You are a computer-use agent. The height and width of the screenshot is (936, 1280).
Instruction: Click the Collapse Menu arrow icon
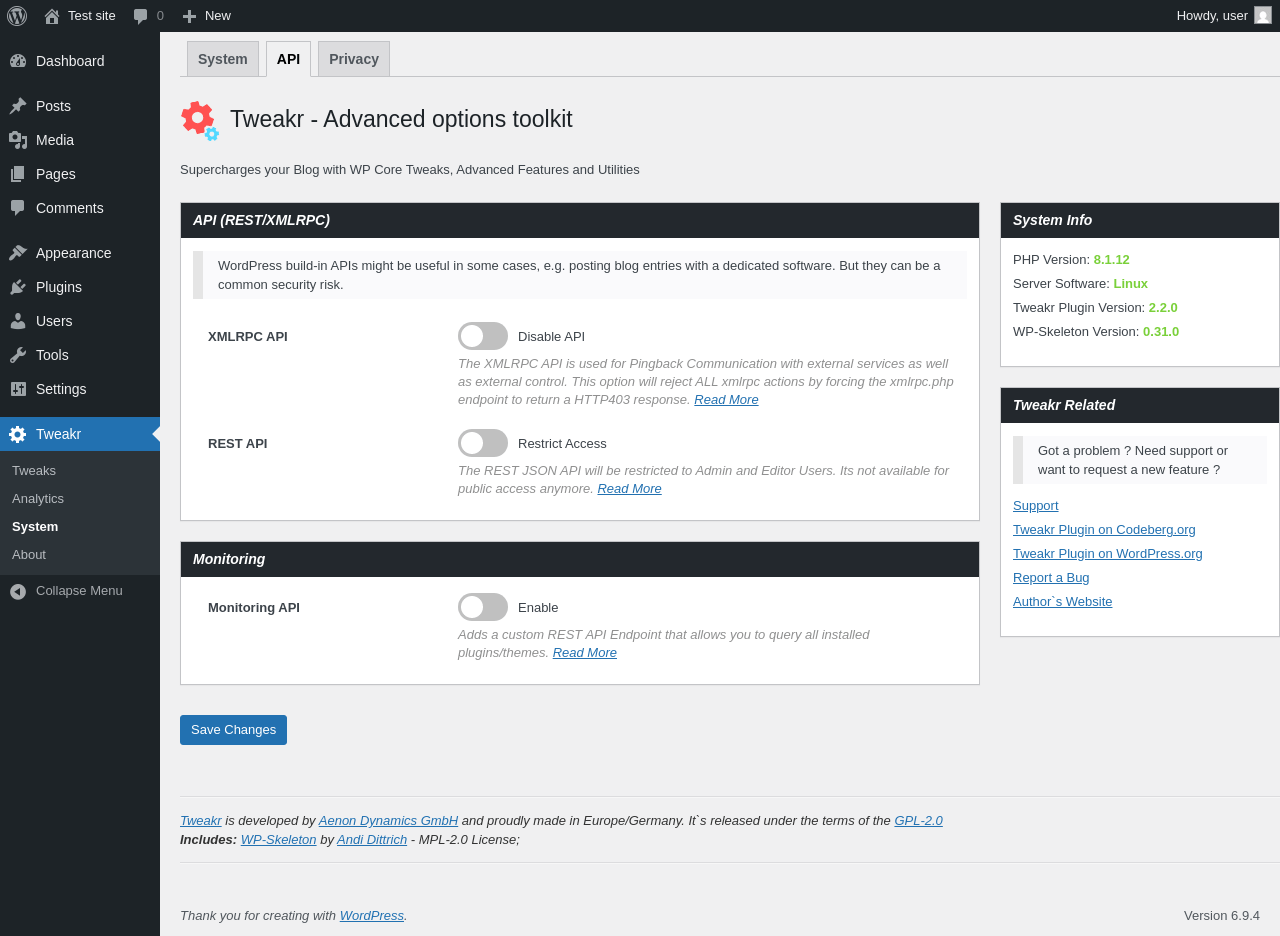18,591
